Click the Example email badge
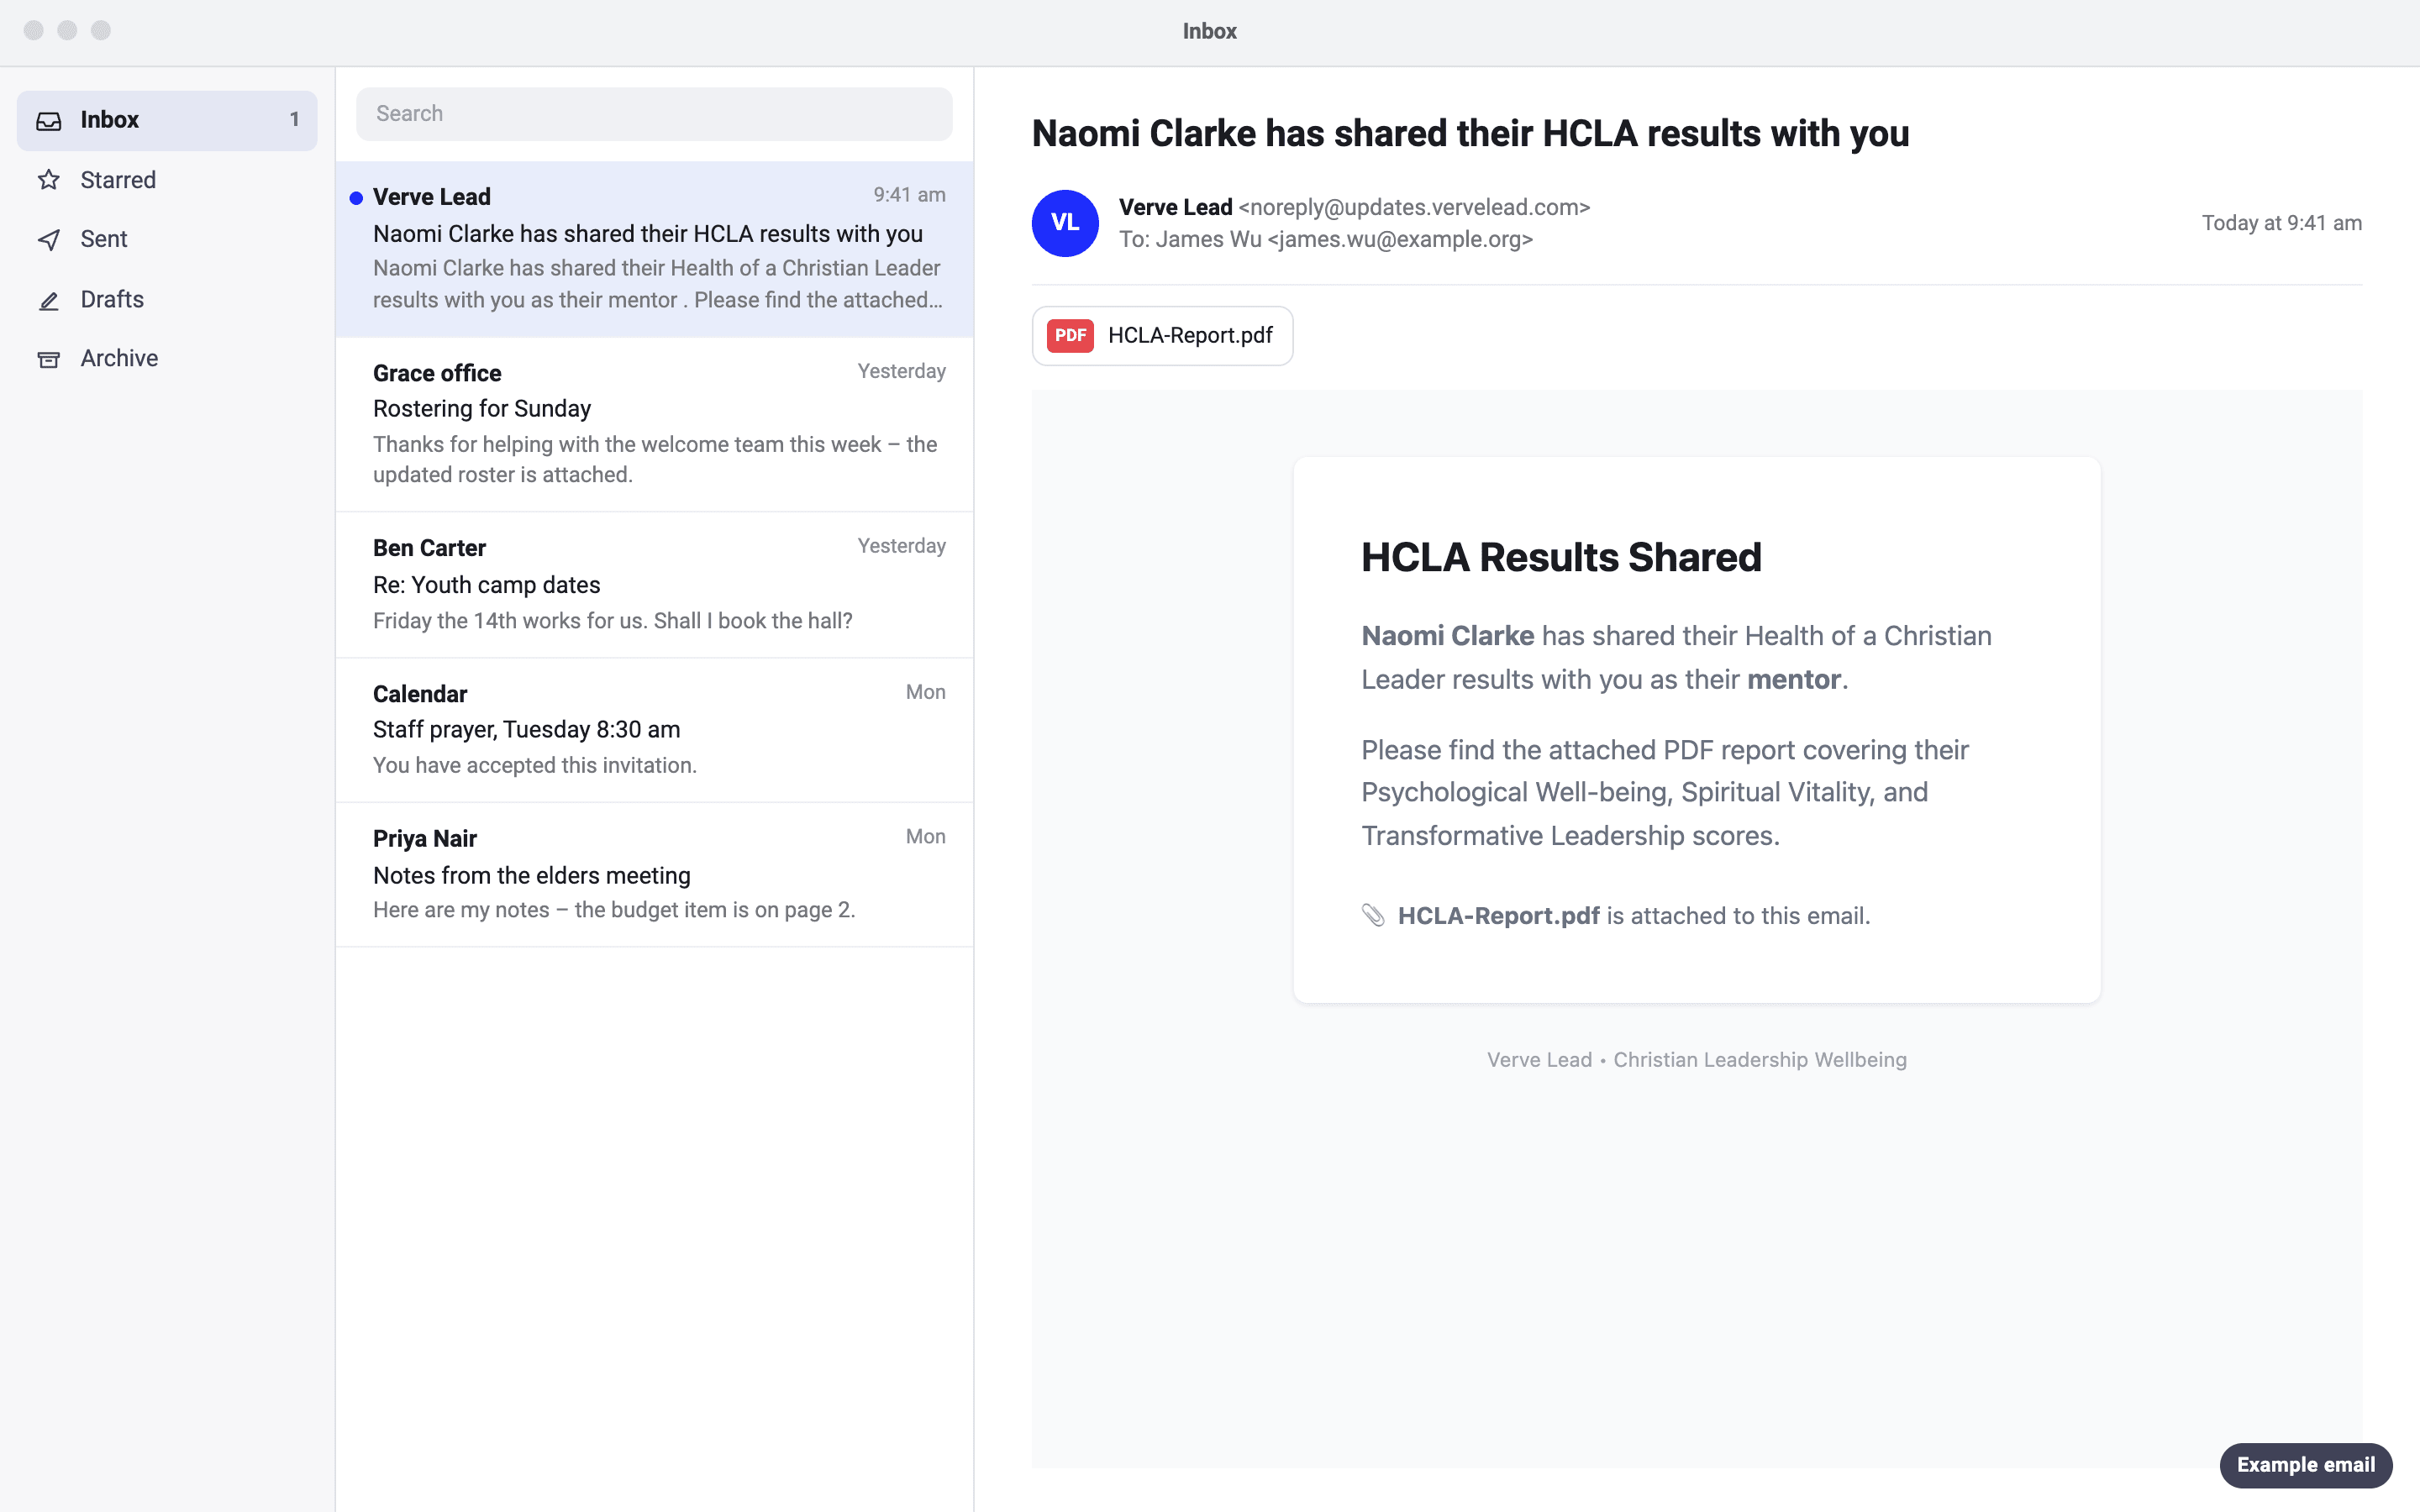 click(2306, 1465)
